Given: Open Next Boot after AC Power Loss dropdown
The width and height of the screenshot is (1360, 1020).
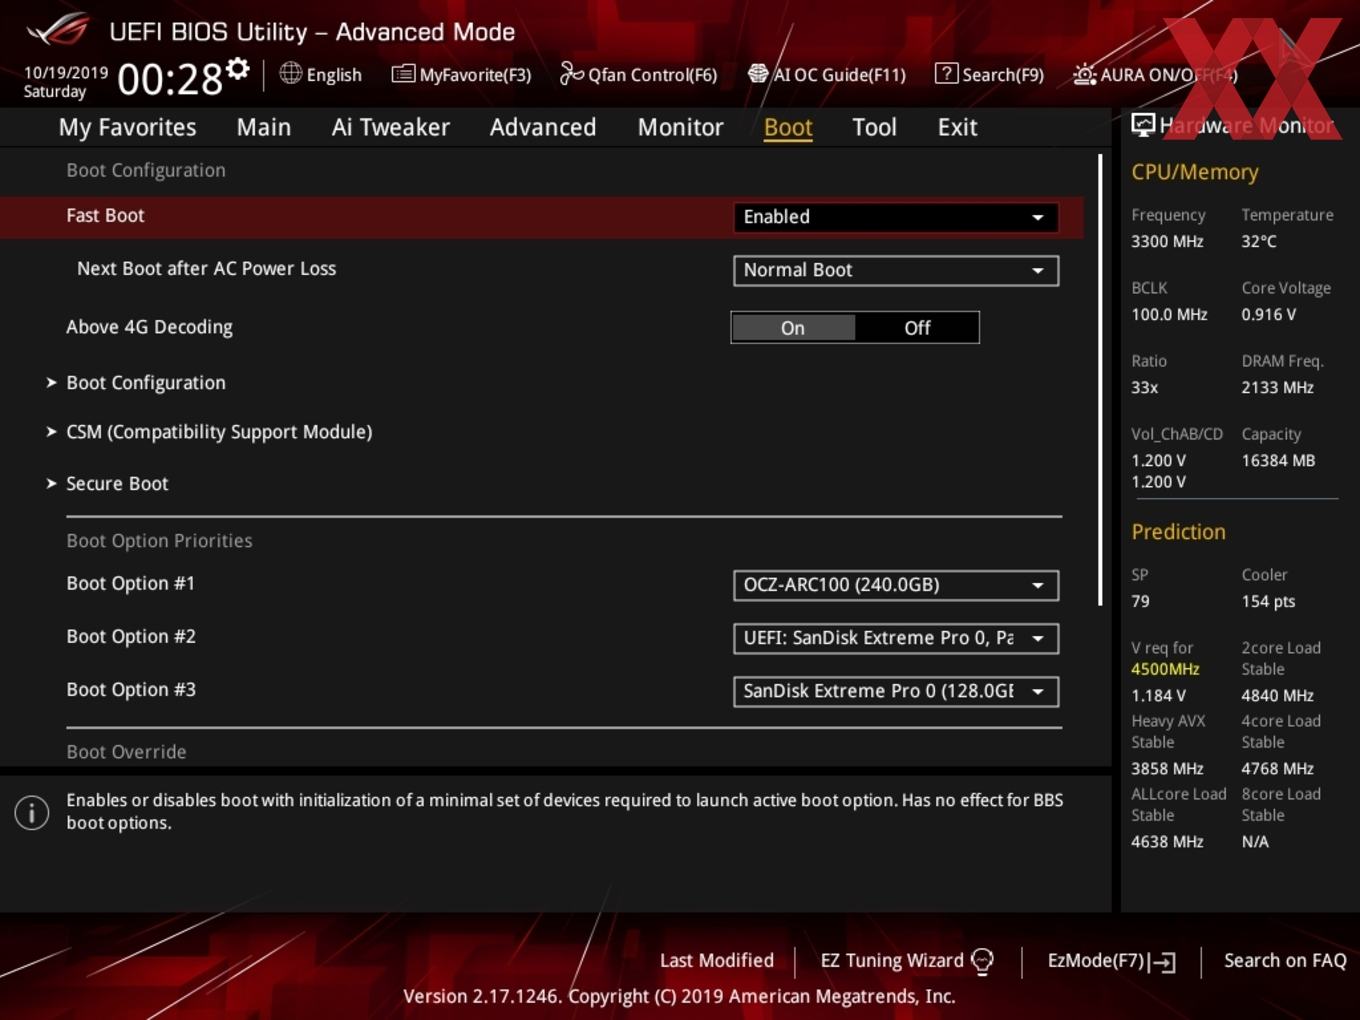Looking at the screenshot, I should coord(896,270).
